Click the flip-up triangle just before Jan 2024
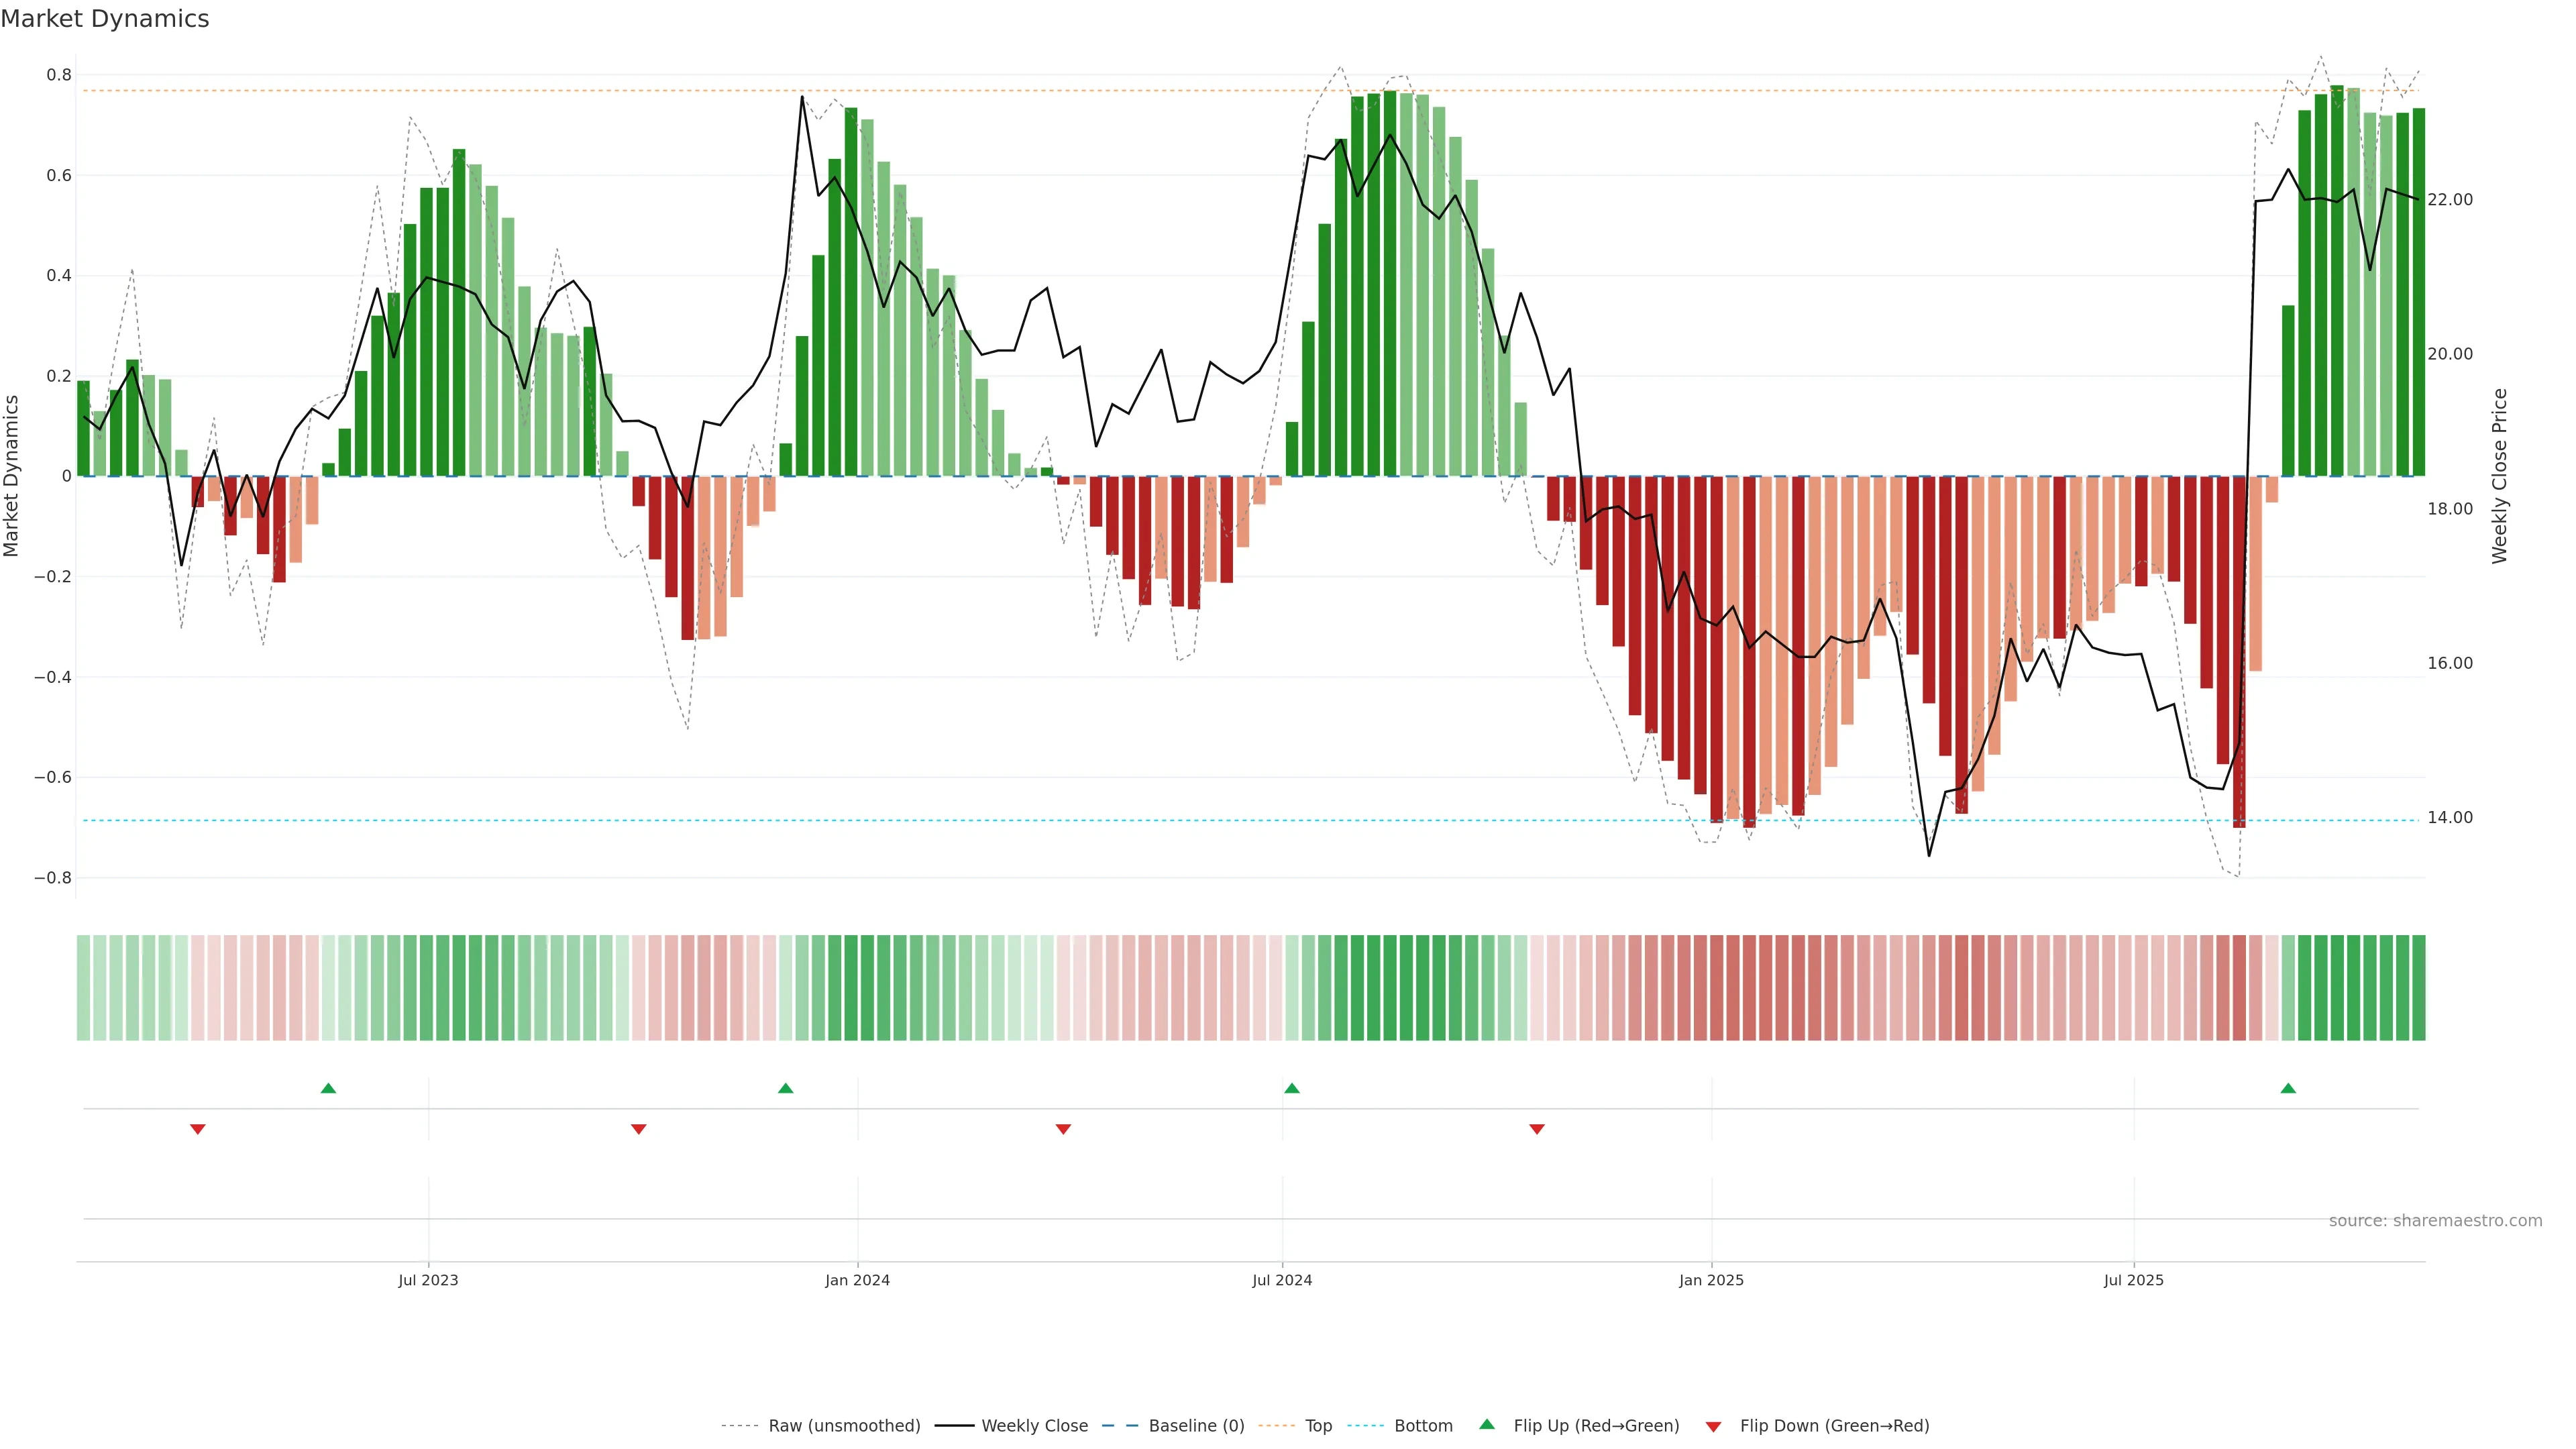Viewport: 2576px width, 1449px height. tap(785, 1088)
